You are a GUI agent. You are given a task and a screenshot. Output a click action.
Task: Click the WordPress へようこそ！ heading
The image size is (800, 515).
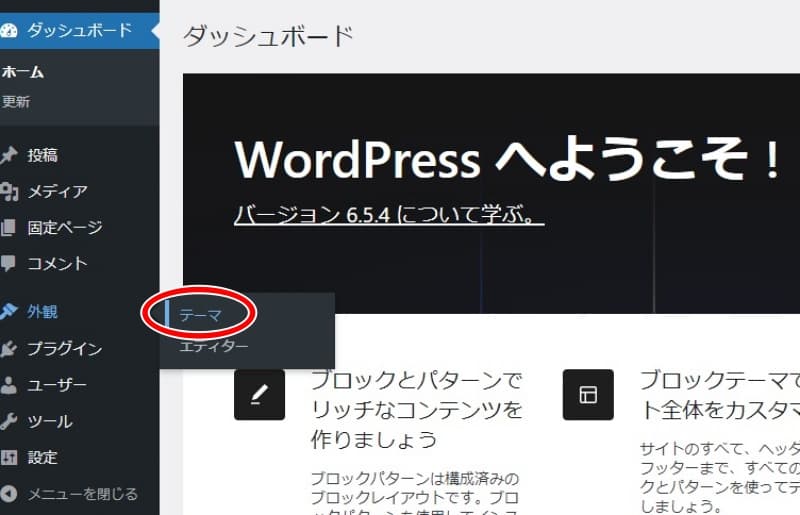507,159
